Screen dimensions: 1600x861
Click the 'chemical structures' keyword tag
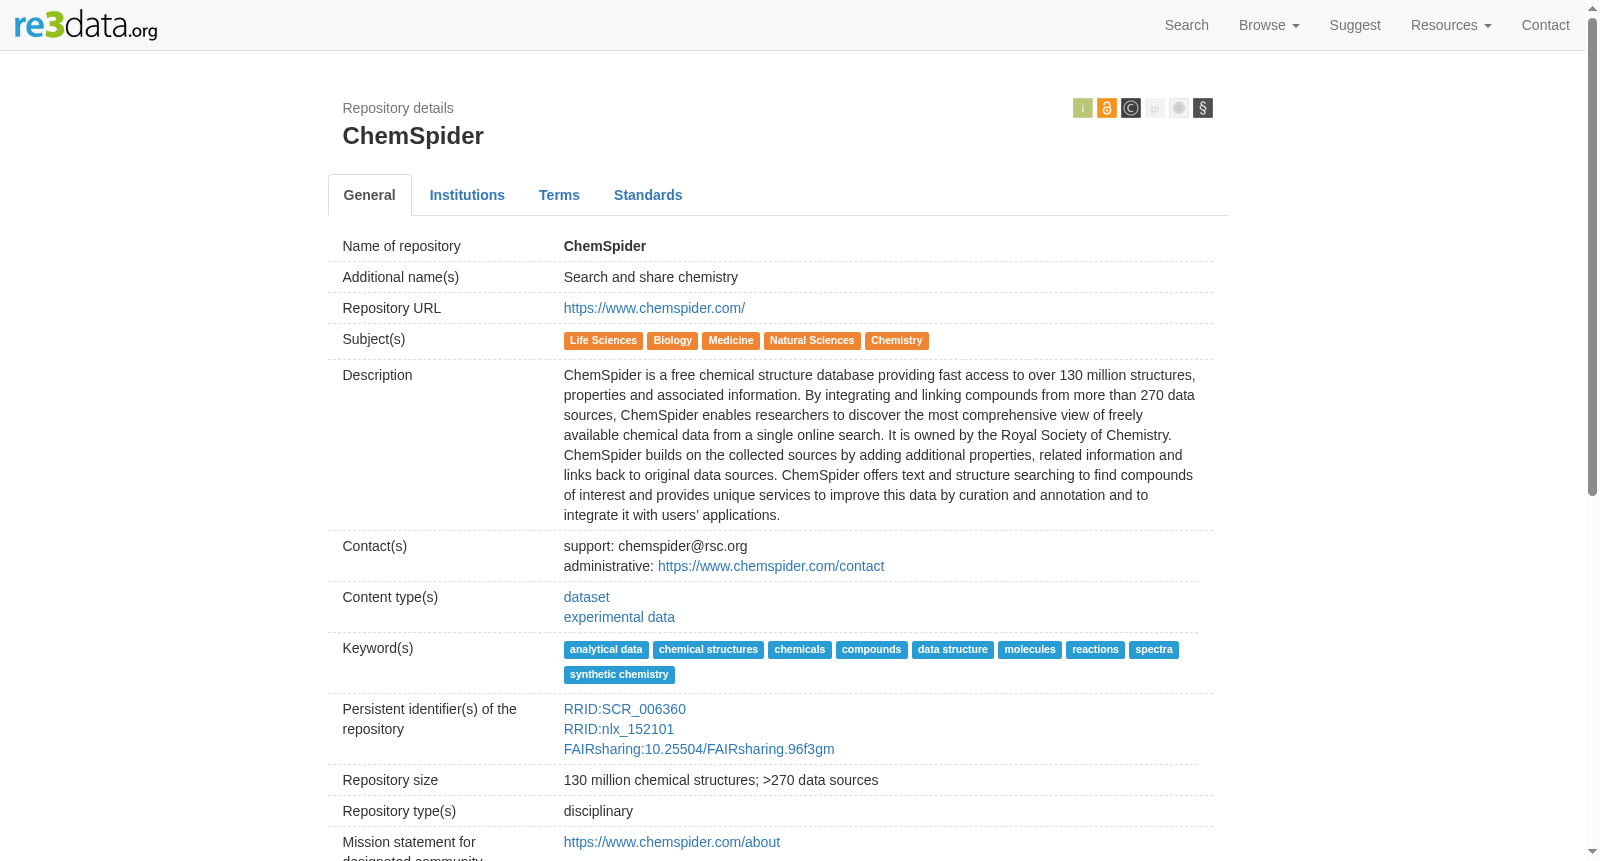[x=708, y=650]
